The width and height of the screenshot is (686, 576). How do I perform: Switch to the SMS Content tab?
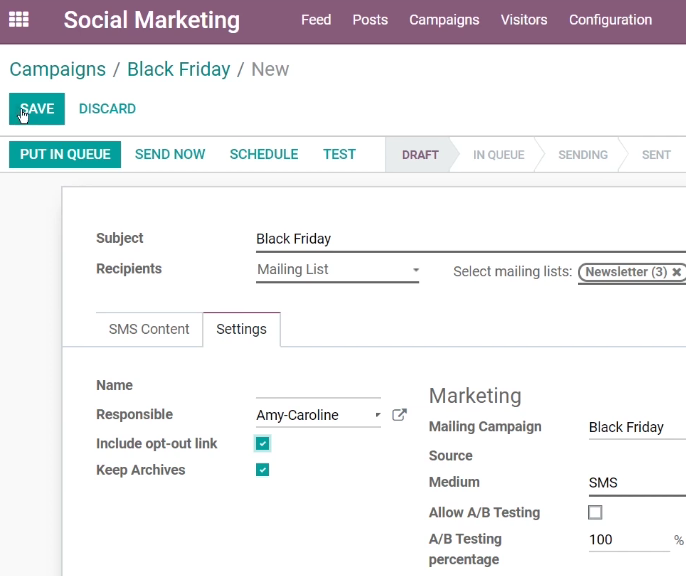[x=149, y=329]
